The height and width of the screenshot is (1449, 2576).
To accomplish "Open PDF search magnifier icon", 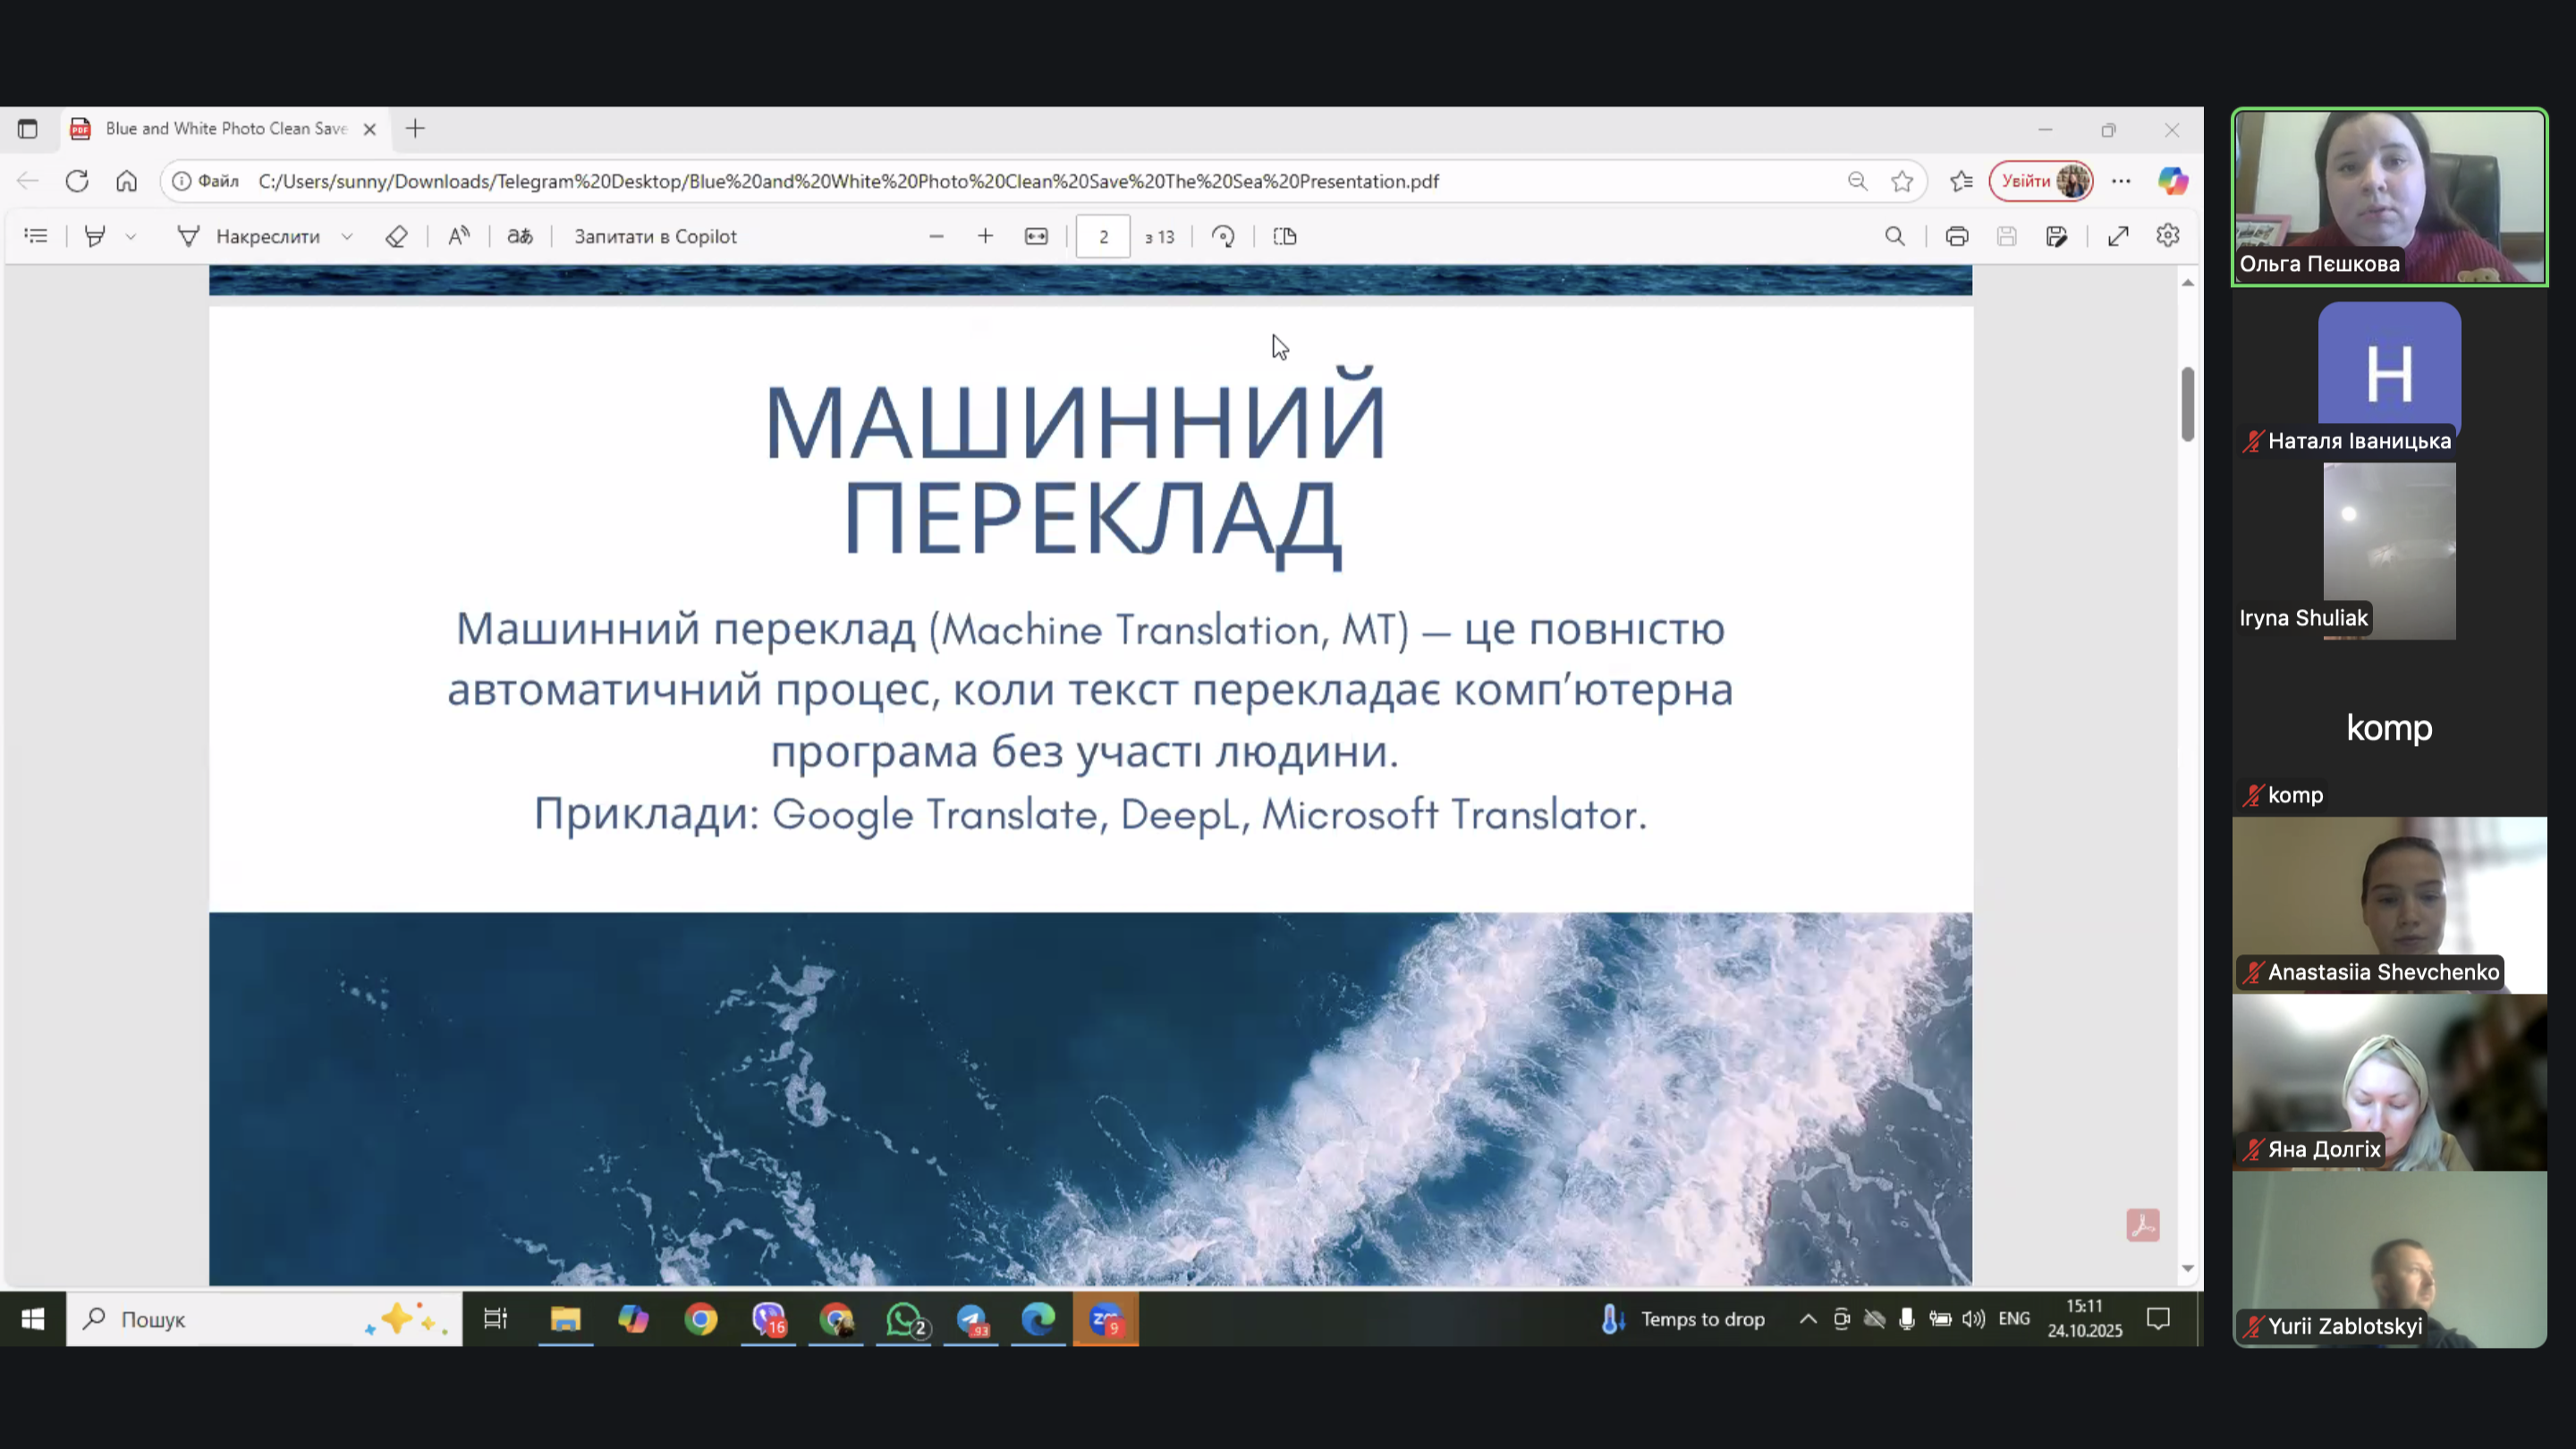I will tap(1894, 236).
